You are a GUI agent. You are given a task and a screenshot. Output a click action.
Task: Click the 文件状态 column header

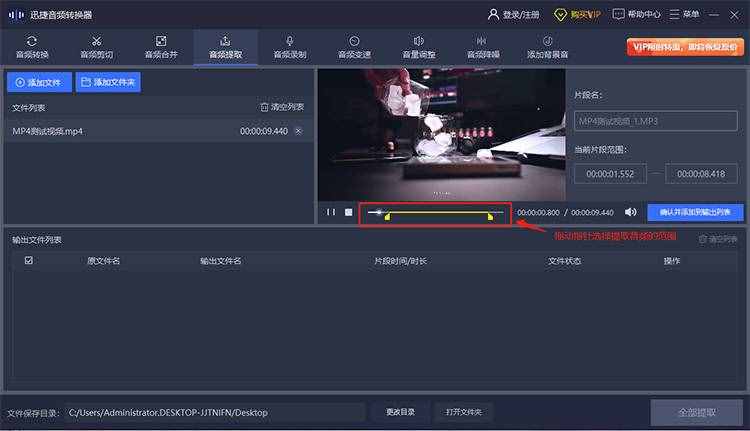point(564,261)
